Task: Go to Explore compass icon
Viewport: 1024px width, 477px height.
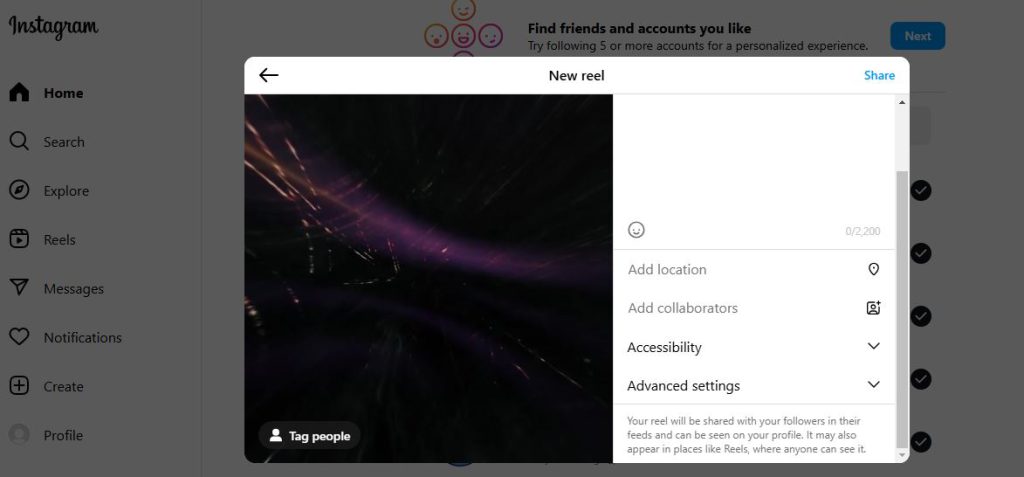Action: pos(19,191)
